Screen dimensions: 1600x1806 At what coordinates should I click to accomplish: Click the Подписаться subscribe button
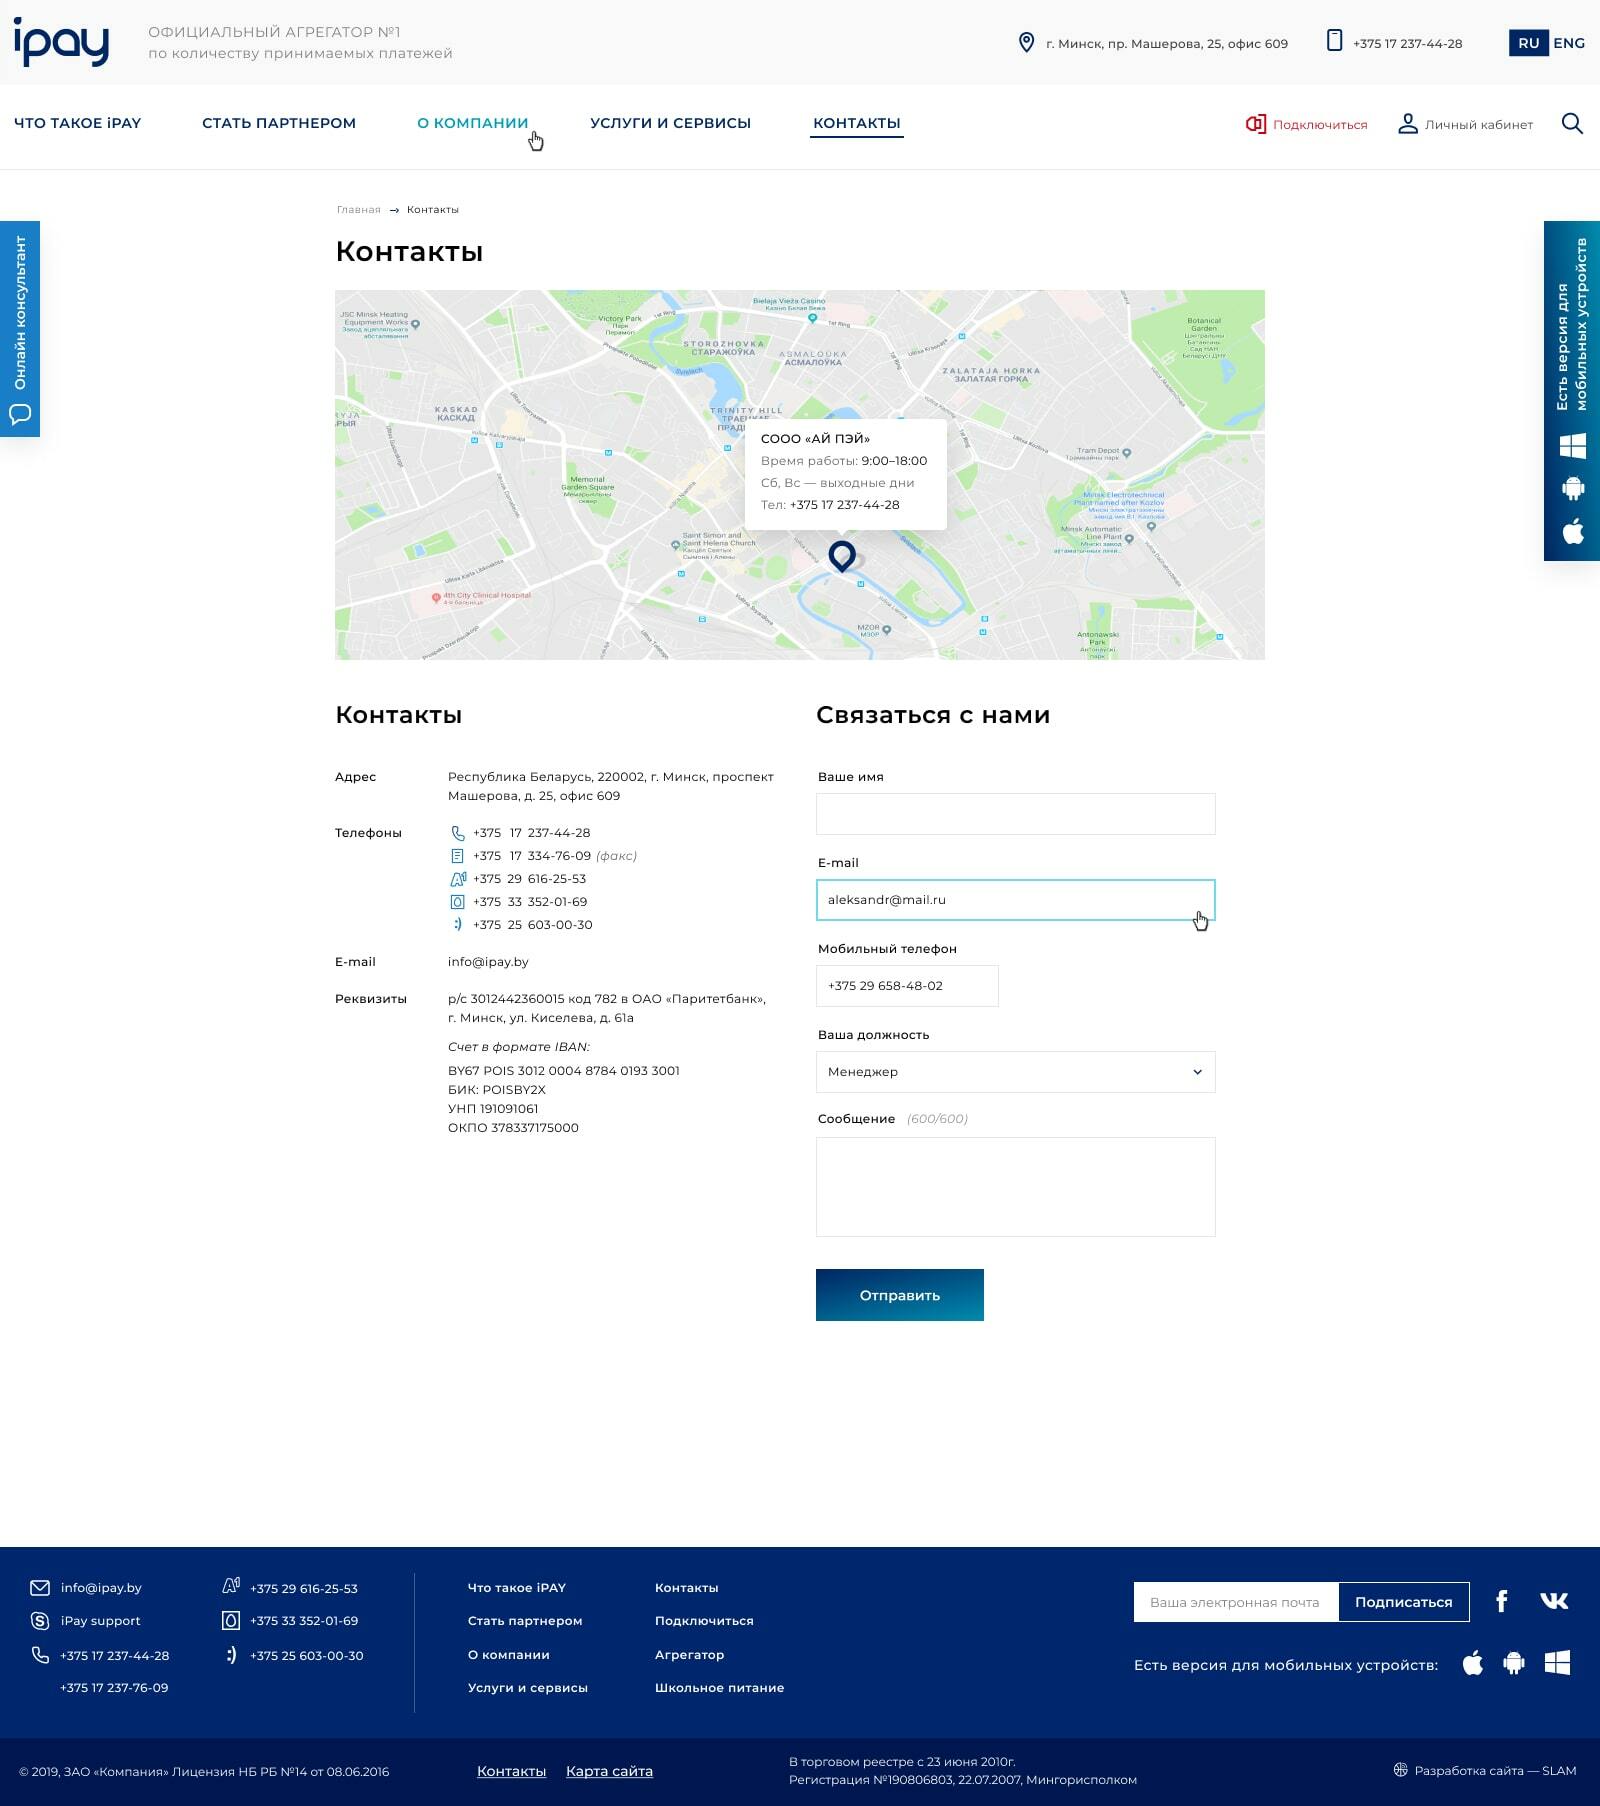click(1403, 1602)
